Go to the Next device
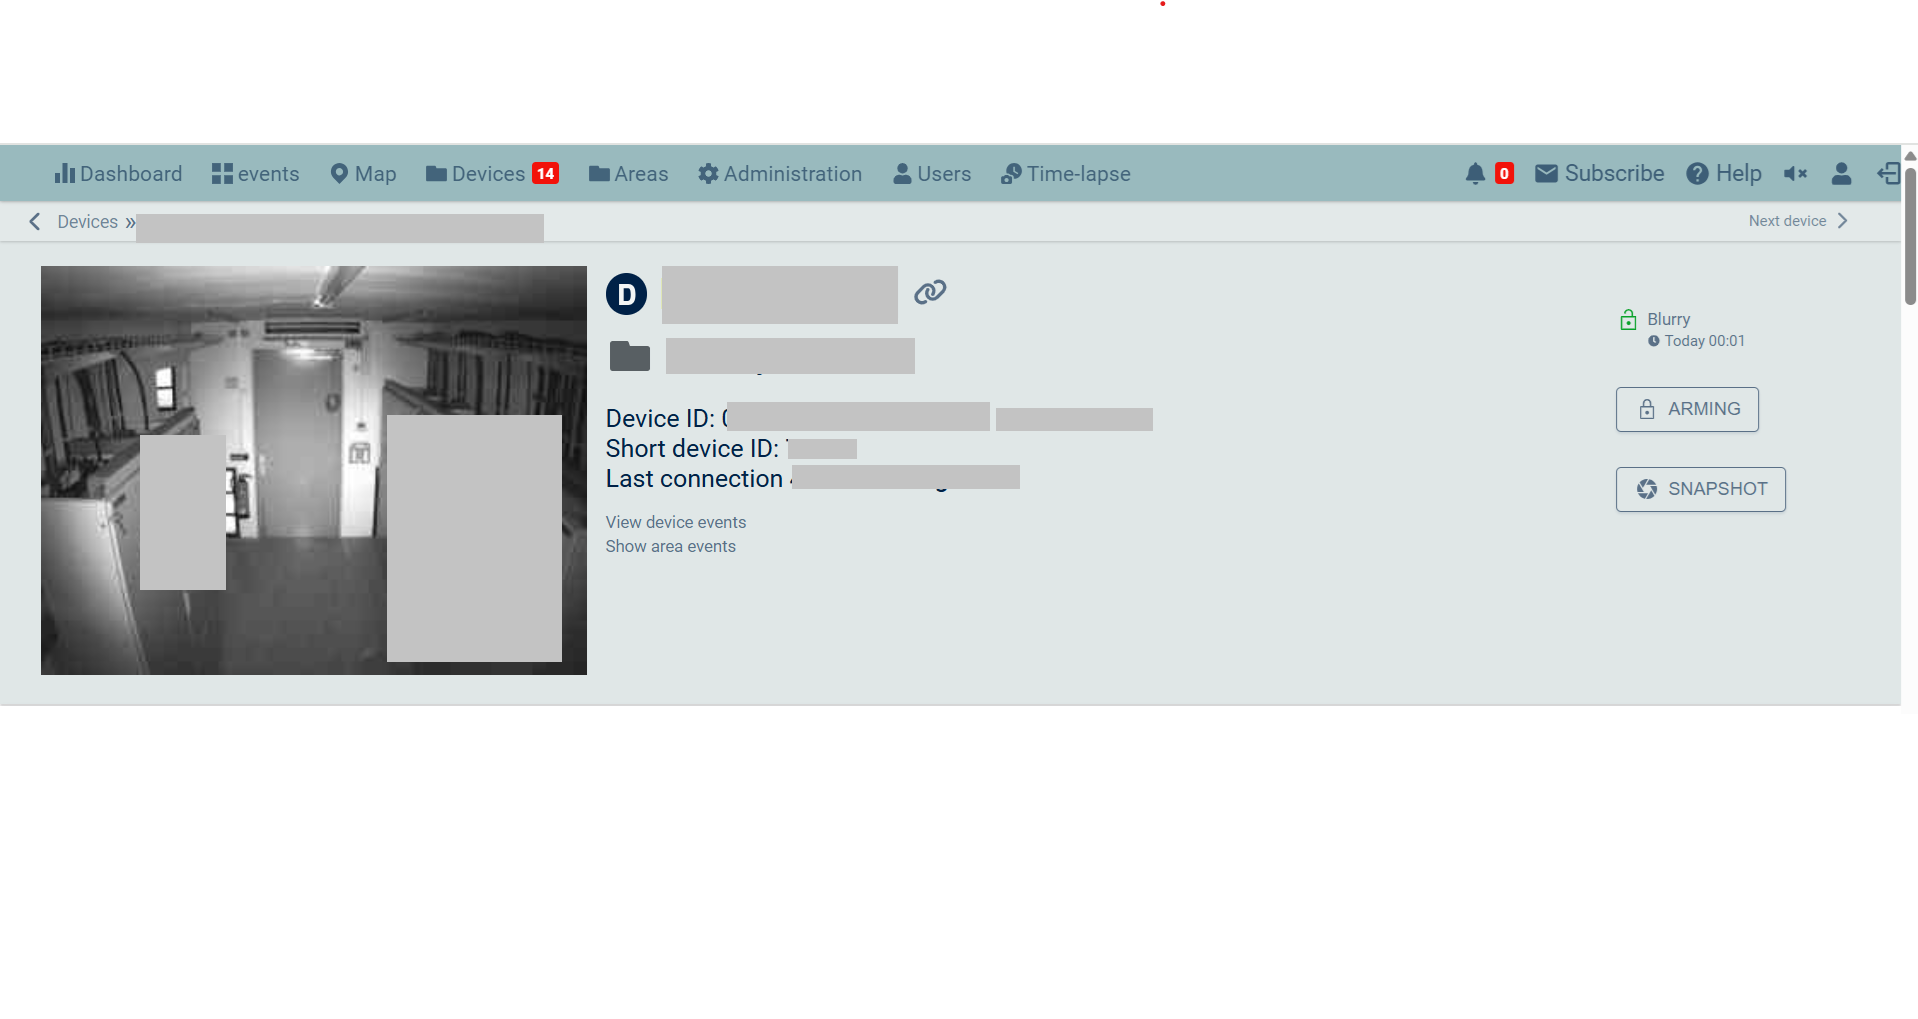1918x1019 pixels. coord(1787,221)
